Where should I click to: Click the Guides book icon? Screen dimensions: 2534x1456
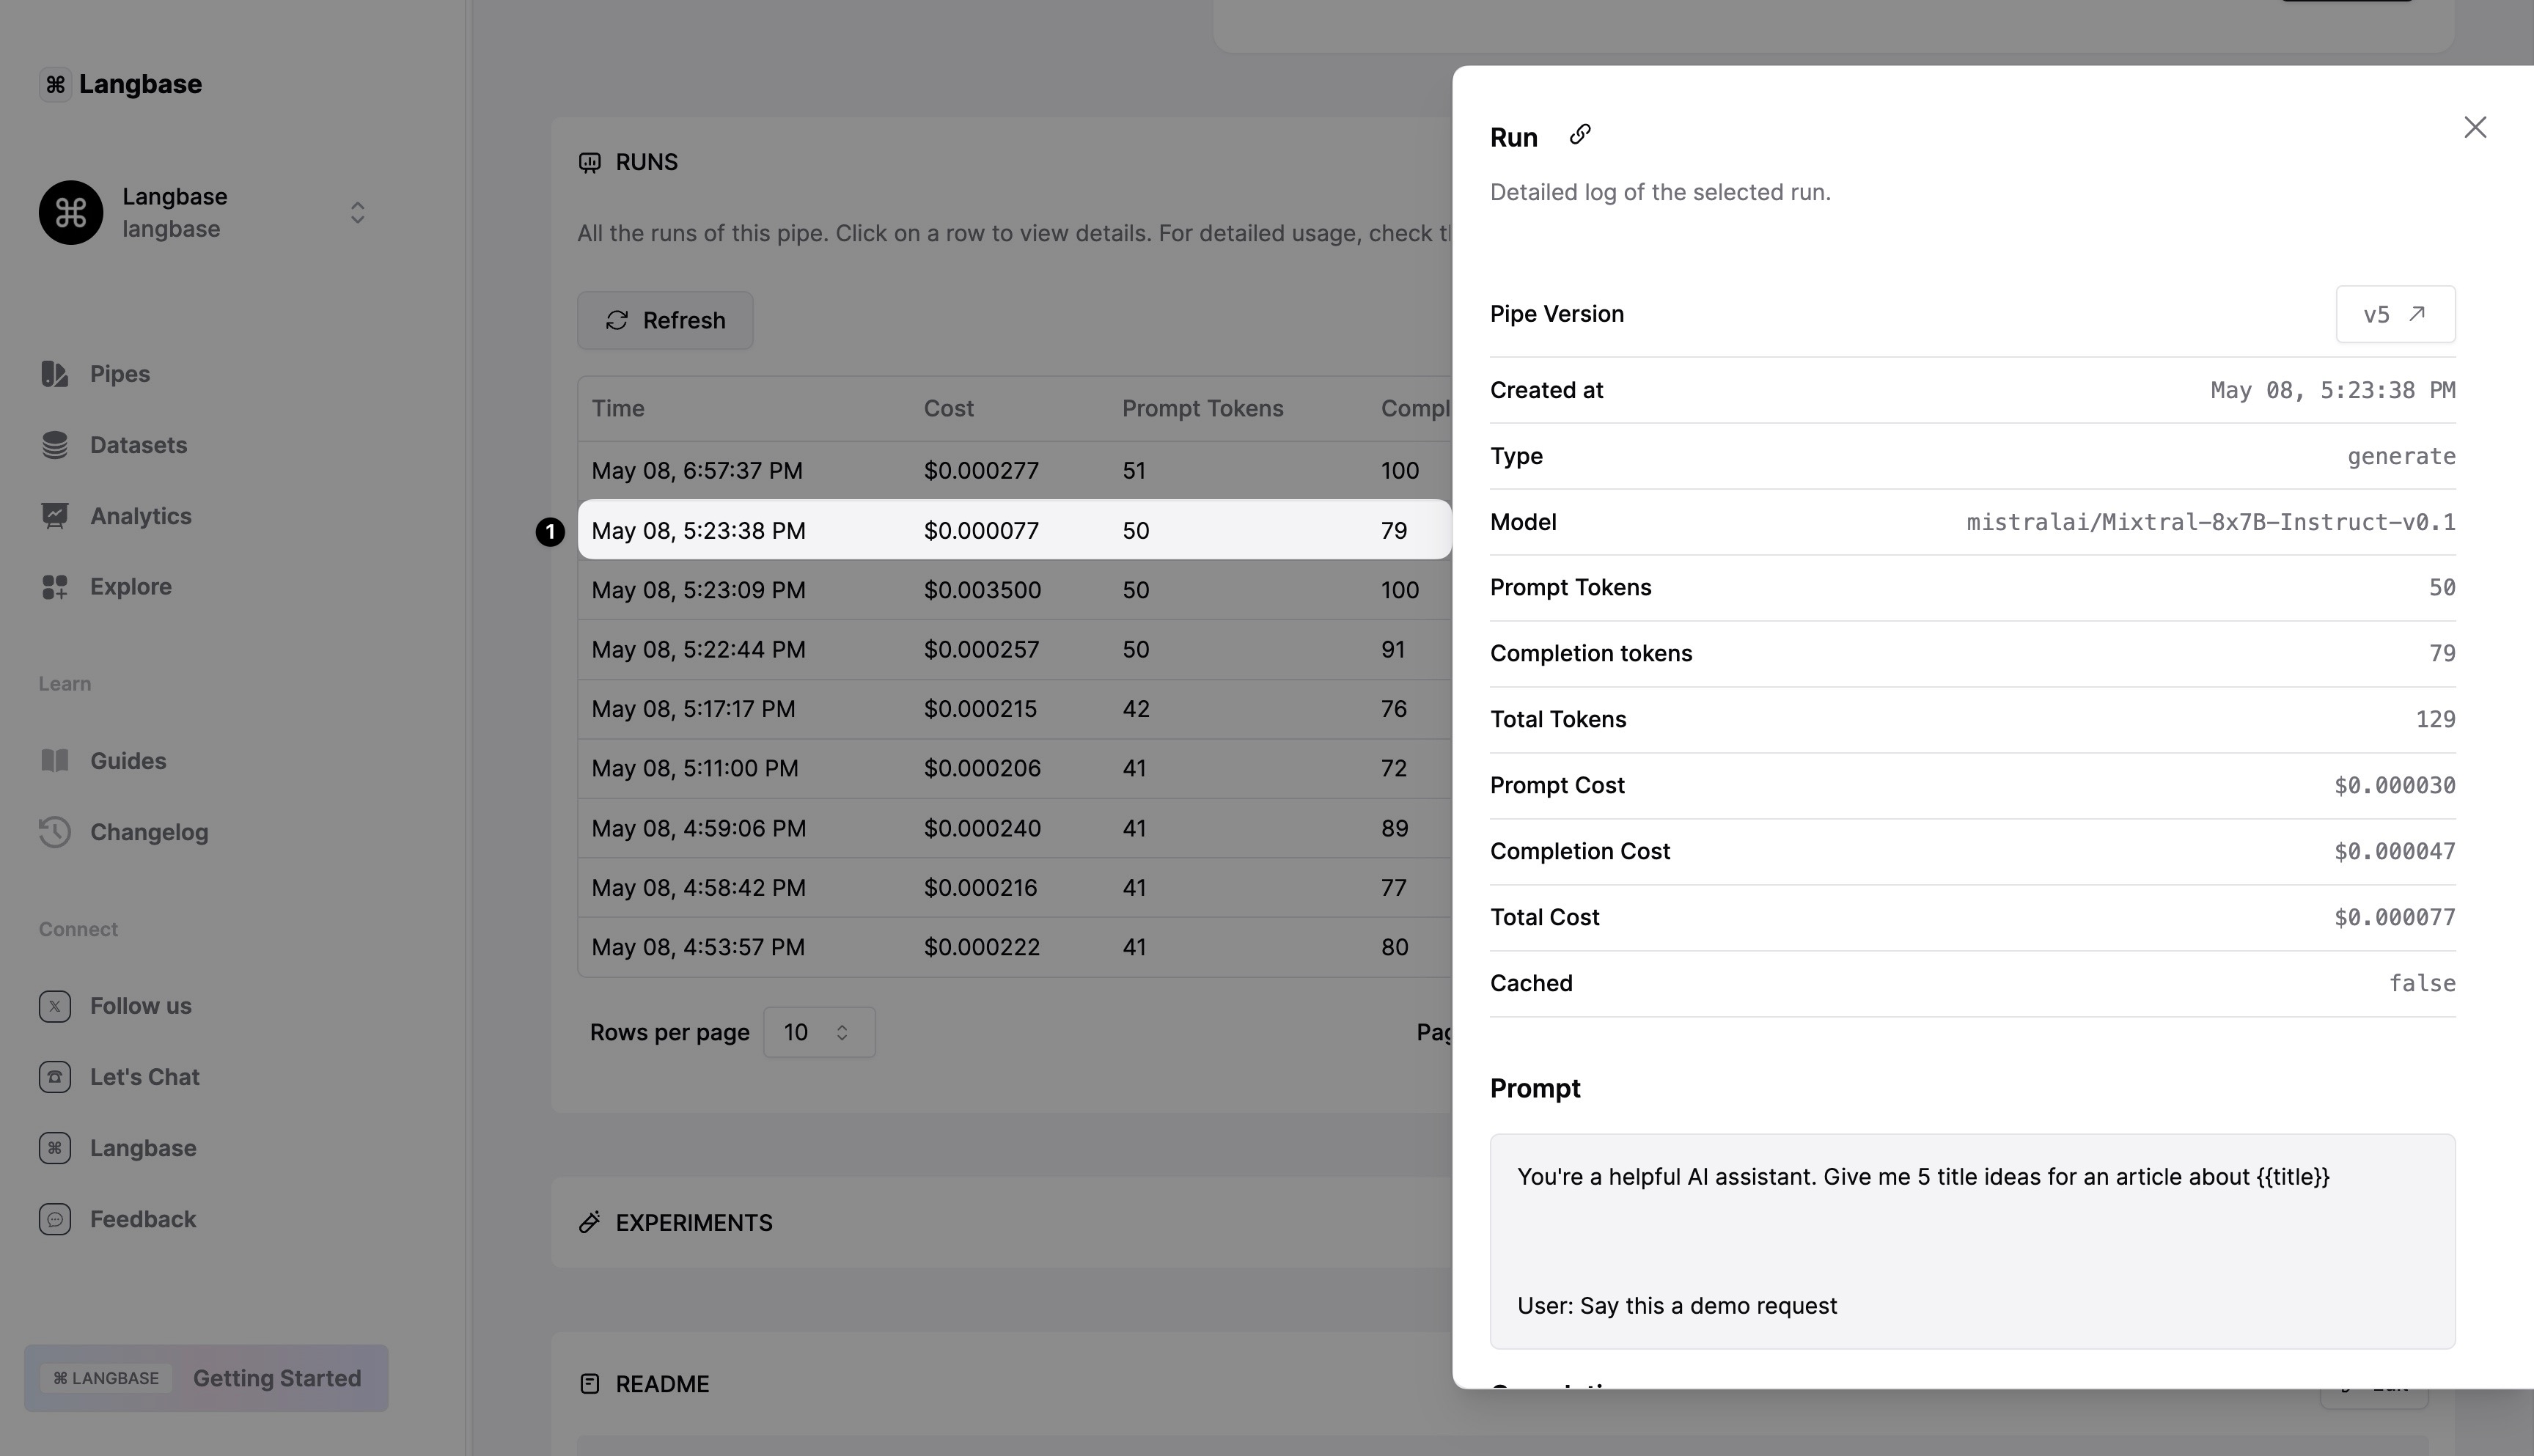(x=55, y=761)
